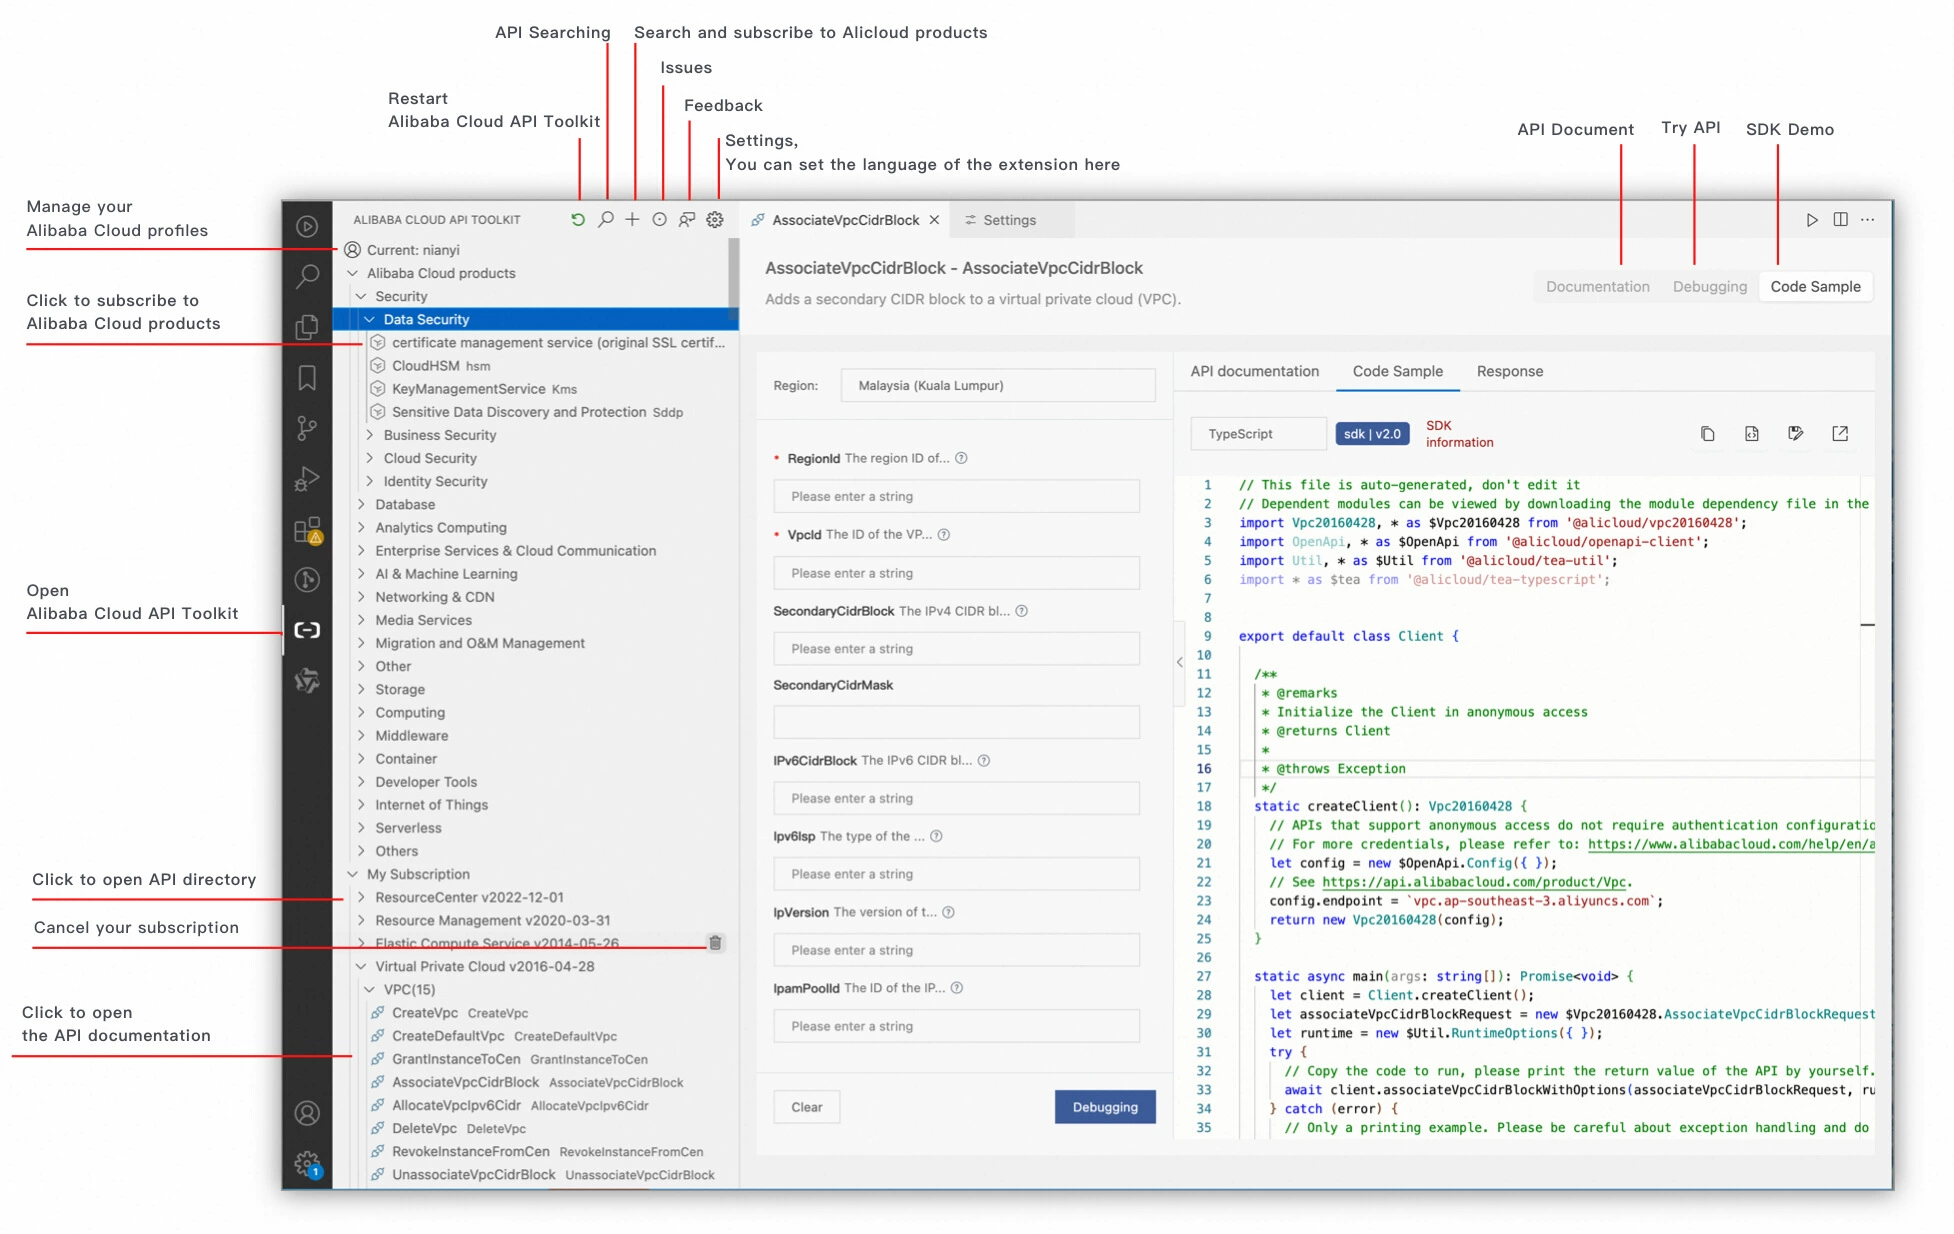Click the Clear button

coord(806,1107)
